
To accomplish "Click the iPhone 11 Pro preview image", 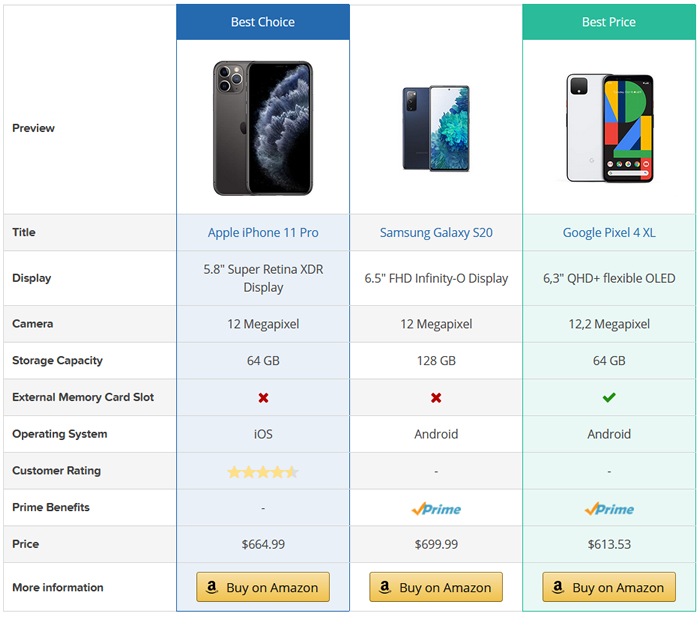I will click(x=263, y=128).
